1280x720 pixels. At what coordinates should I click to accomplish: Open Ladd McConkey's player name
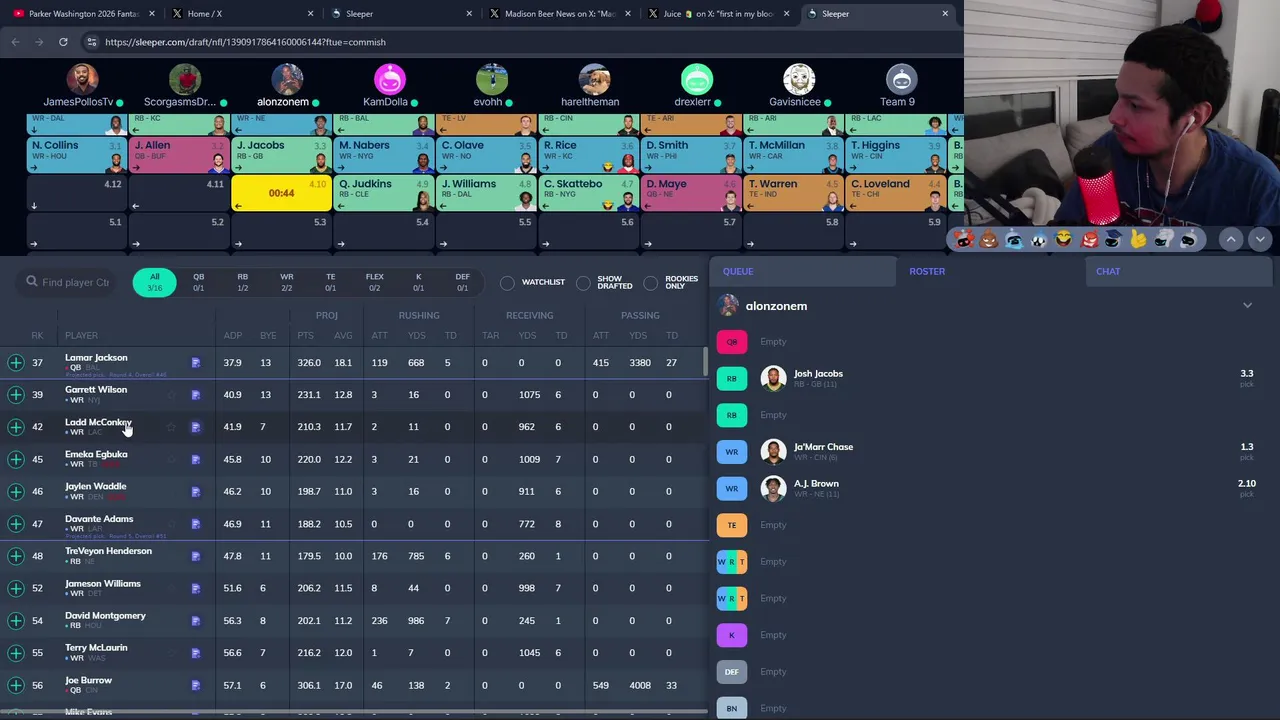pos(98,422)
